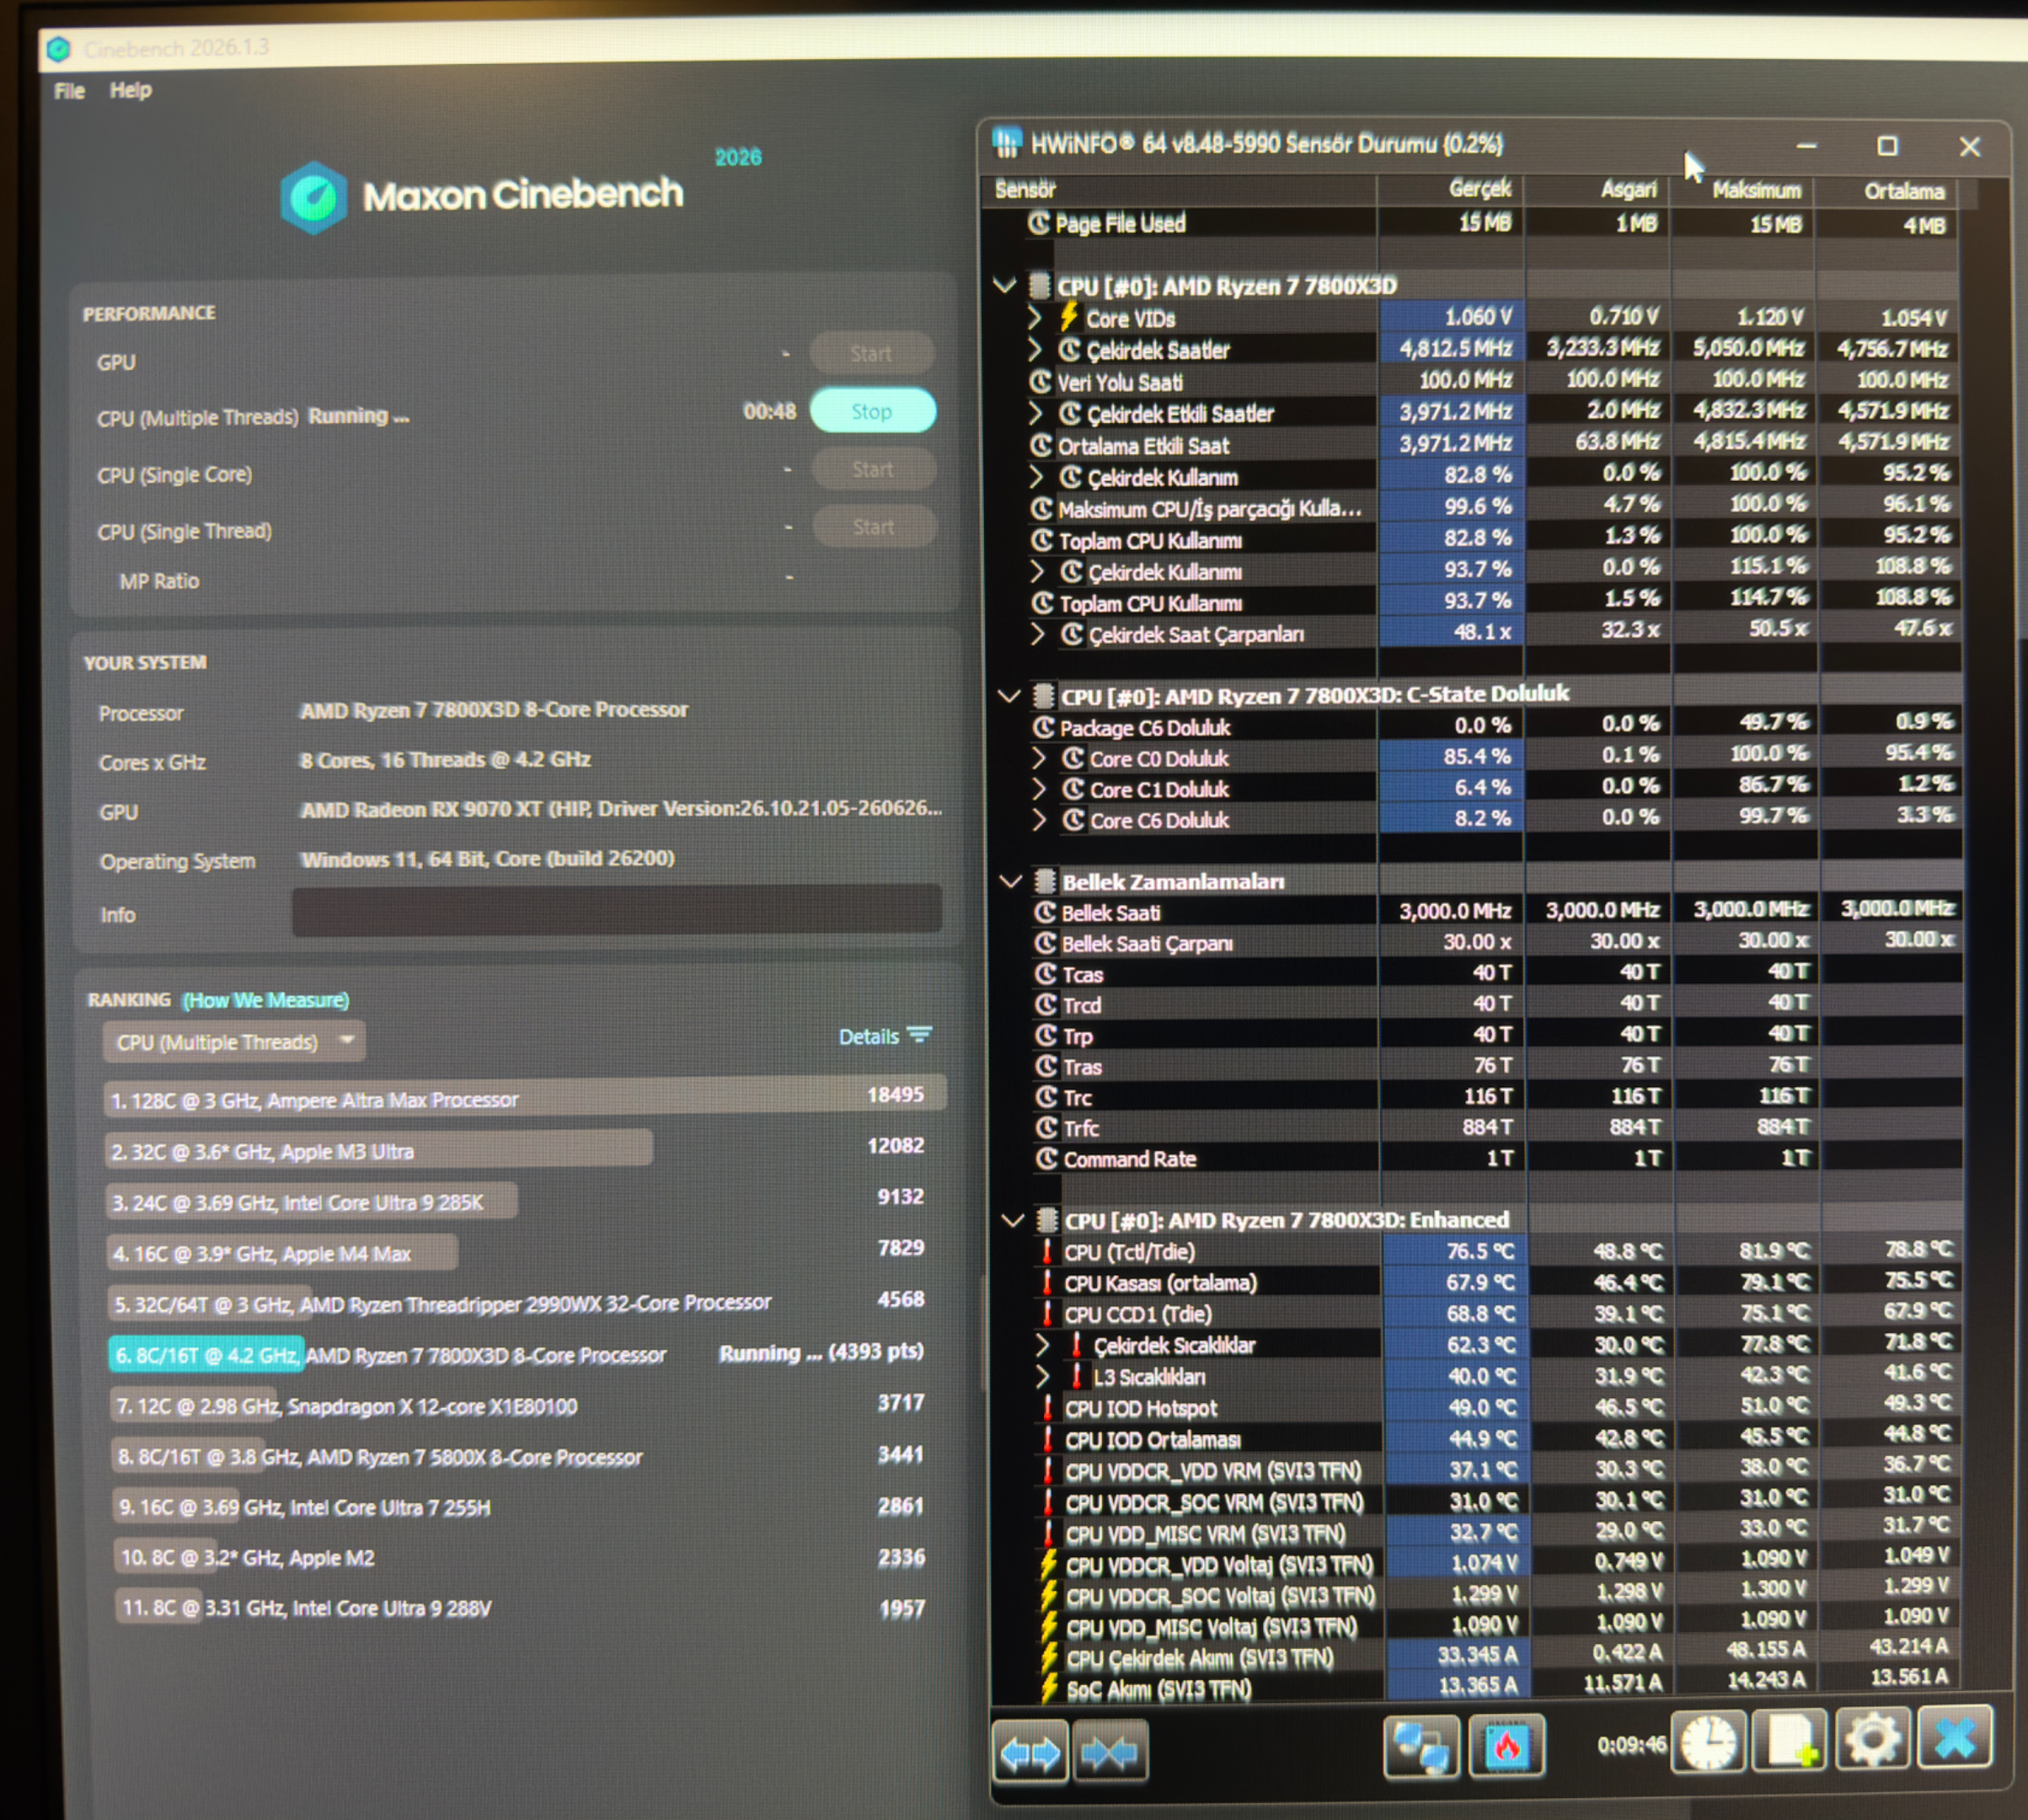Select the Apple M3 Ultra ranking bar
This screenshot has width=2028, height=1820.
pyautogui.click(x=379, y=1150)
